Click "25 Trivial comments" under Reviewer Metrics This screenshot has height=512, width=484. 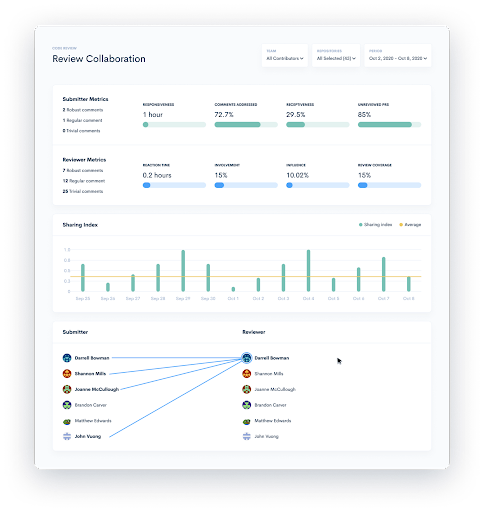tap(83, 191)
